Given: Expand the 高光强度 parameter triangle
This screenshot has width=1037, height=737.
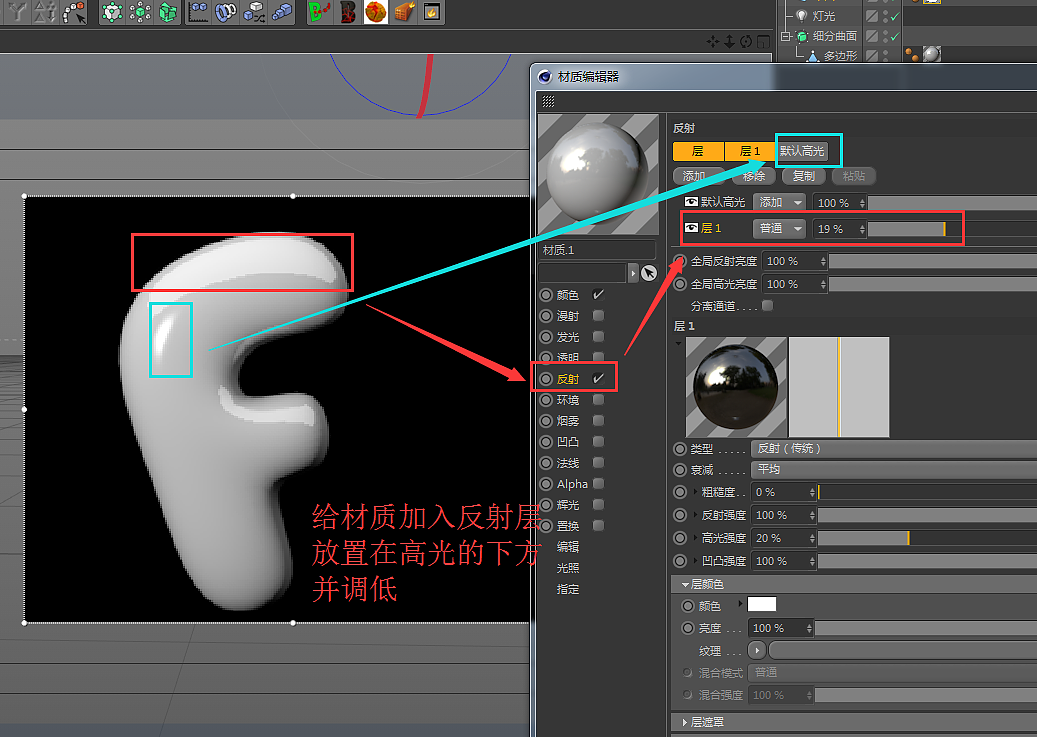Looking at the screenshot, I should pos(695,537).
